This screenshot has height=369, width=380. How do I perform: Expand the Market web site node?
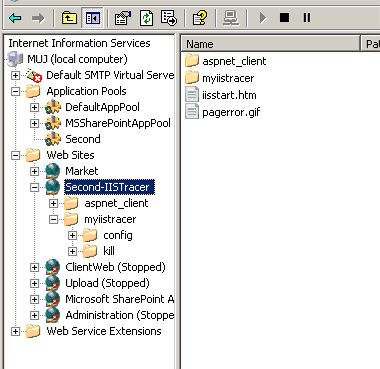pos(34,171)
